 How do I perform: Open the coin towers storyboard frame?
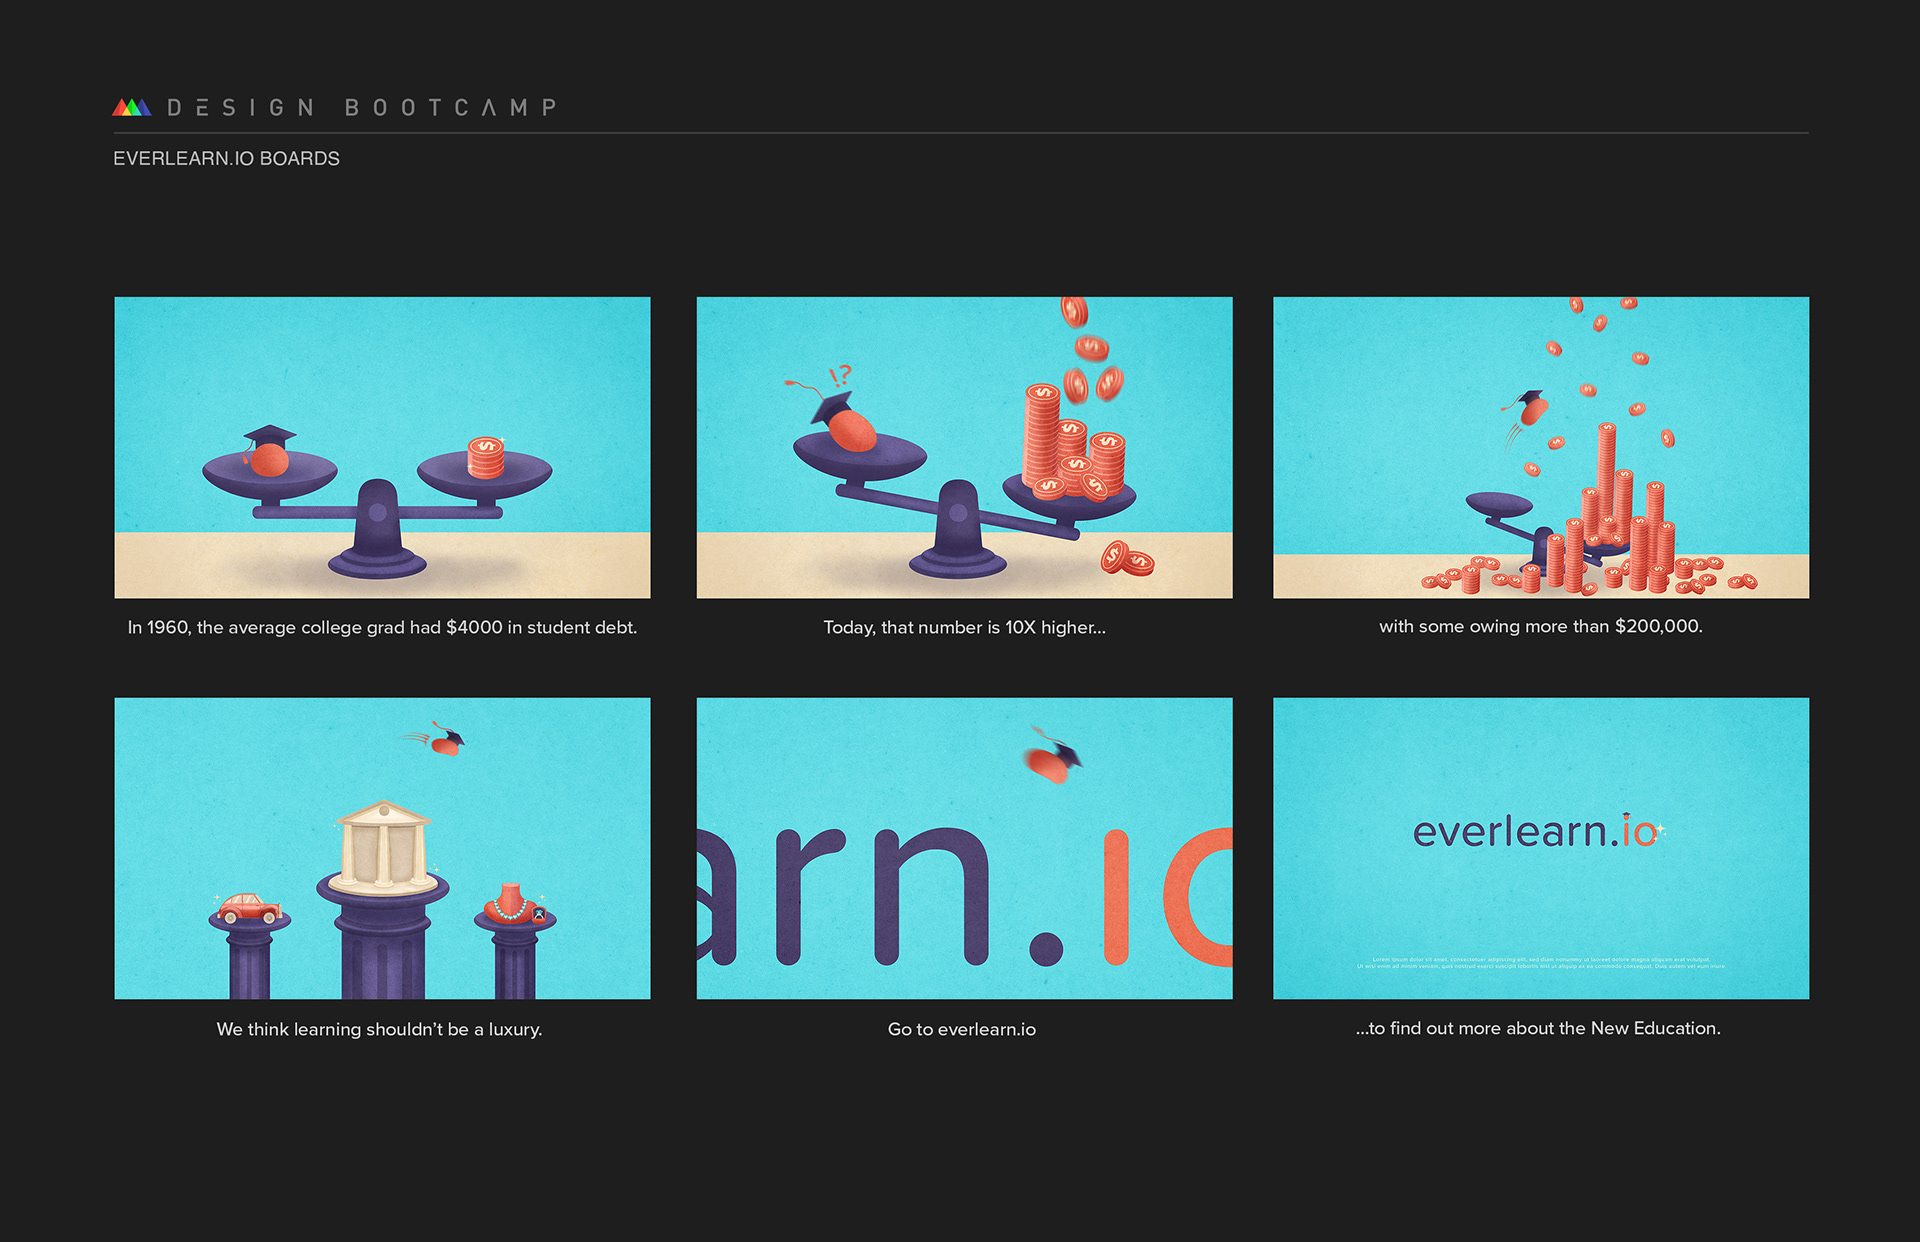tap(1541, 447)
